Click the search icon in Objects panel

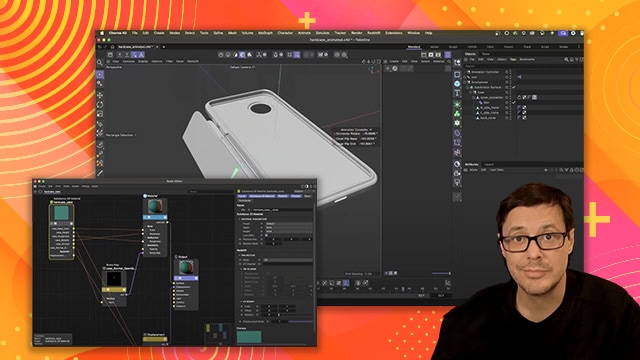coord(566,60)
